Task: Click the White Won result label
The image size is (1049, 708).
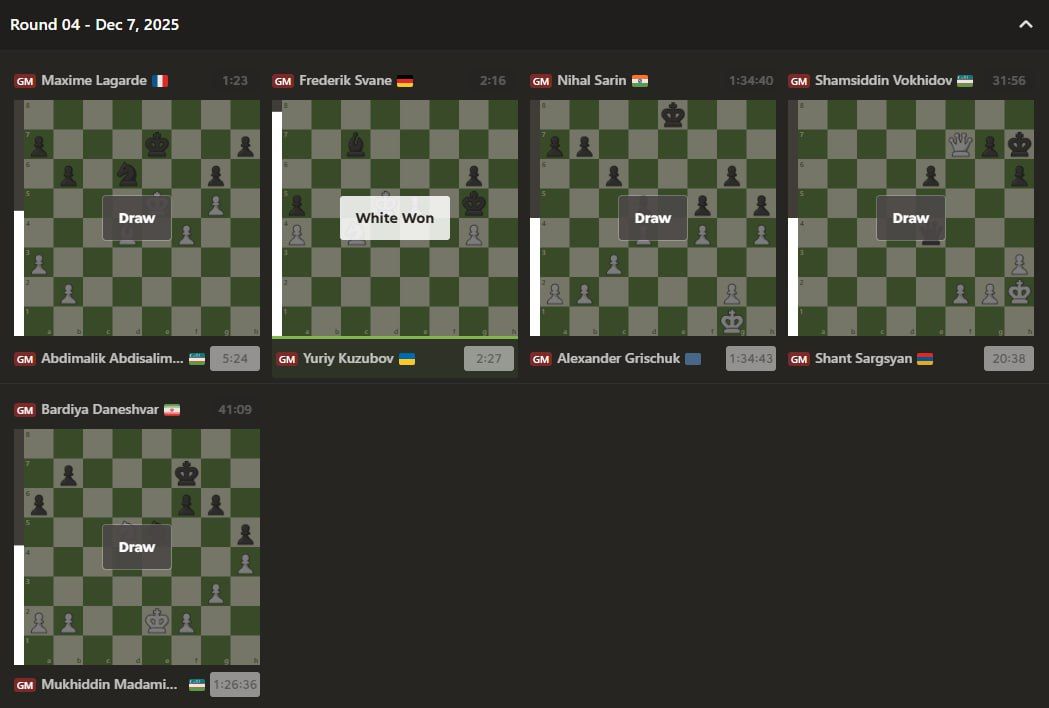Action: [x=395, y=218]
